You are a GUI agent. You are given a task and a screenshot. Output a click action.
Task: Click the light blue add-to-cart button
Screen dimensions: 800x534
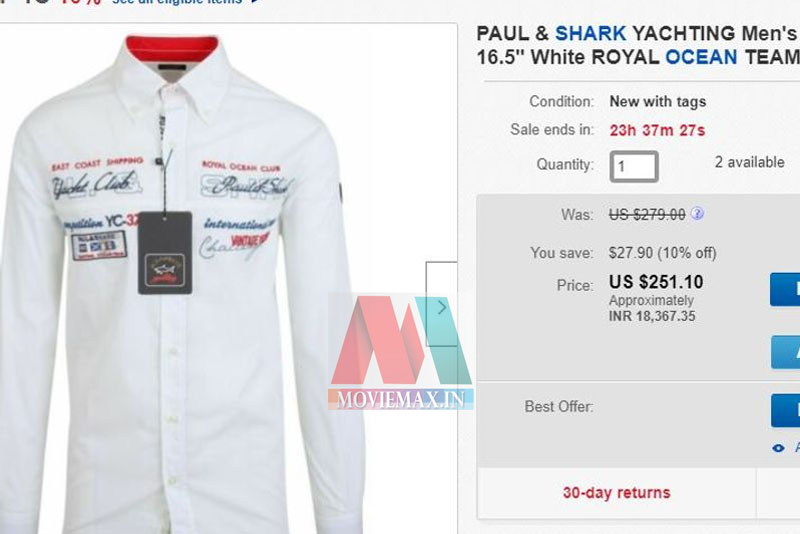coord(786,352)
